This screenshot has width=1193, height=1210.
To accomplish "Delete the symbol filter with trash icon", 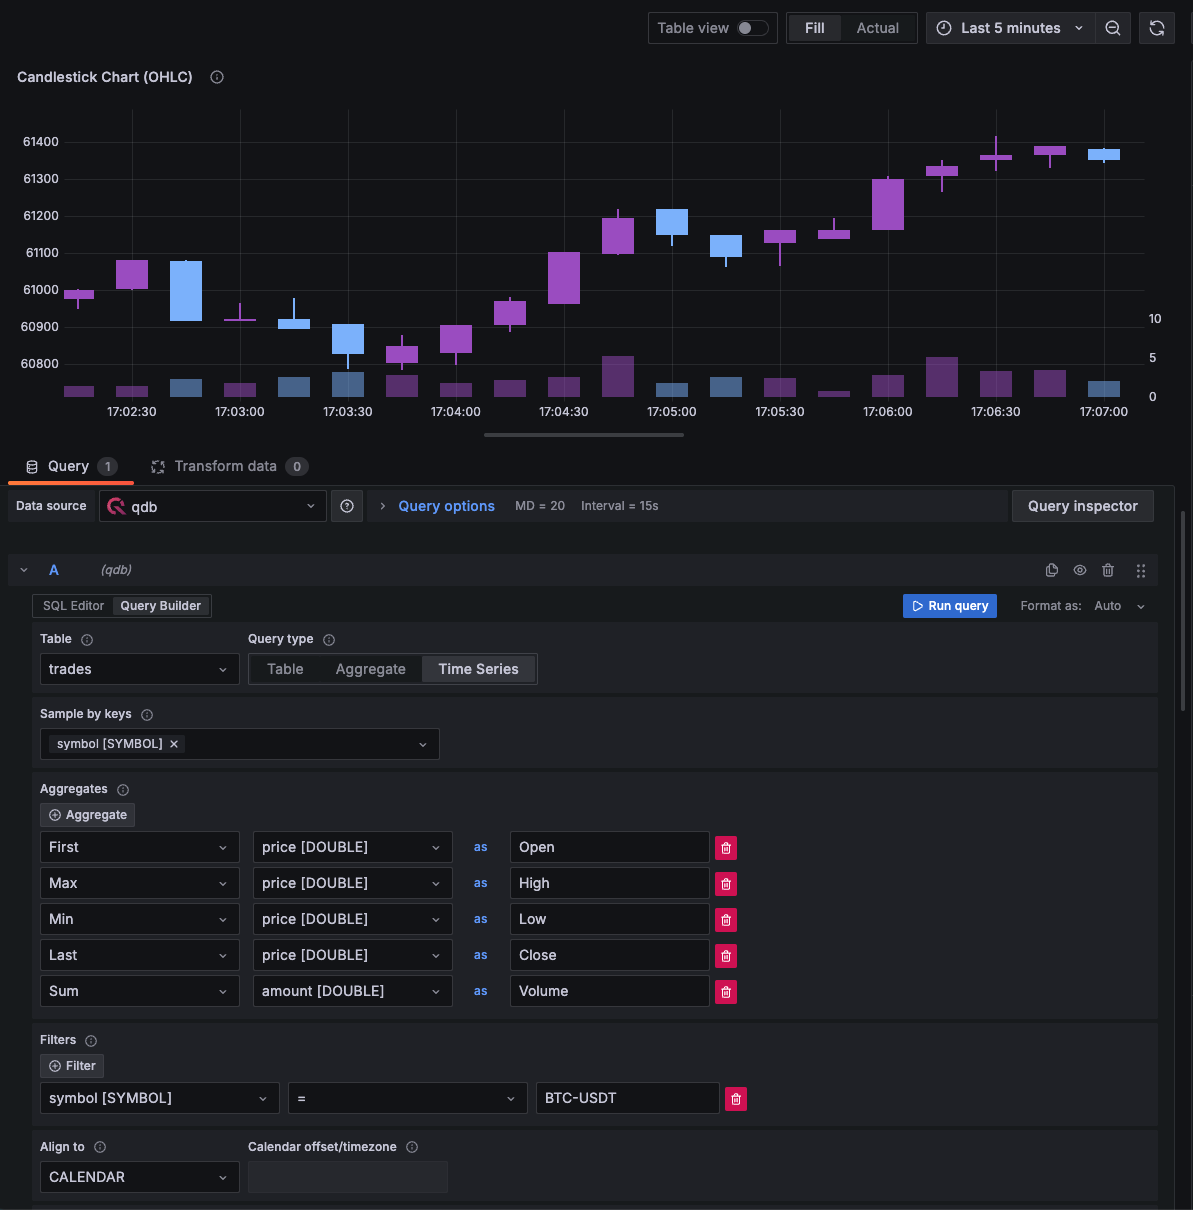I will point(736,1098).
